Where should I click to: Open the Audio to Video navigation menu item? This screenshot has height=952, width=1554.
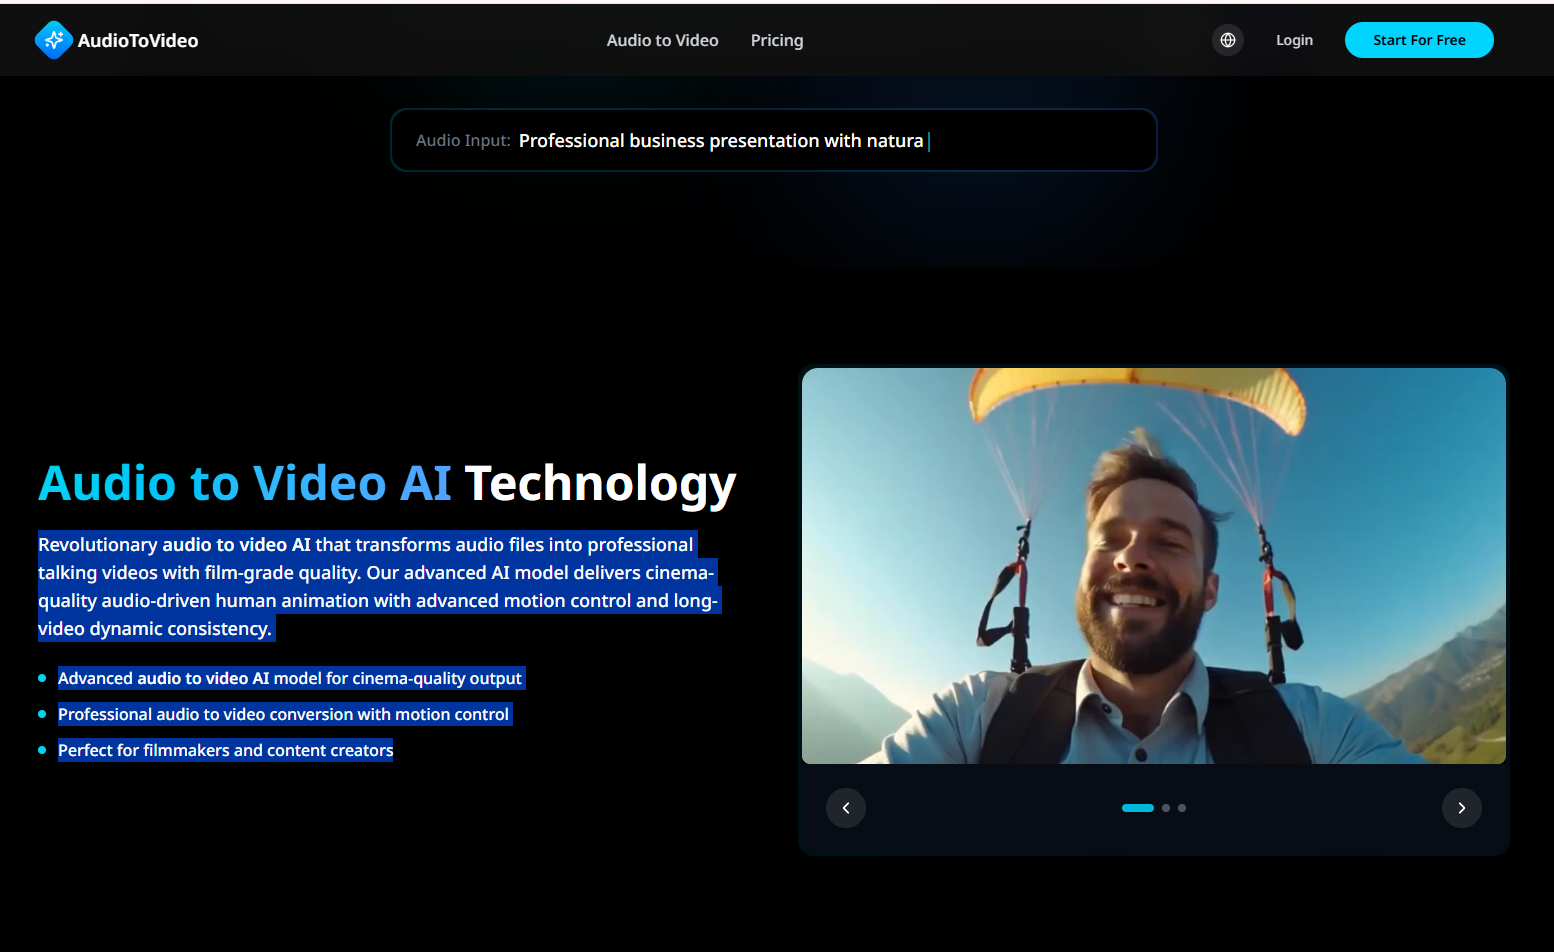click(x=661, y=40)
